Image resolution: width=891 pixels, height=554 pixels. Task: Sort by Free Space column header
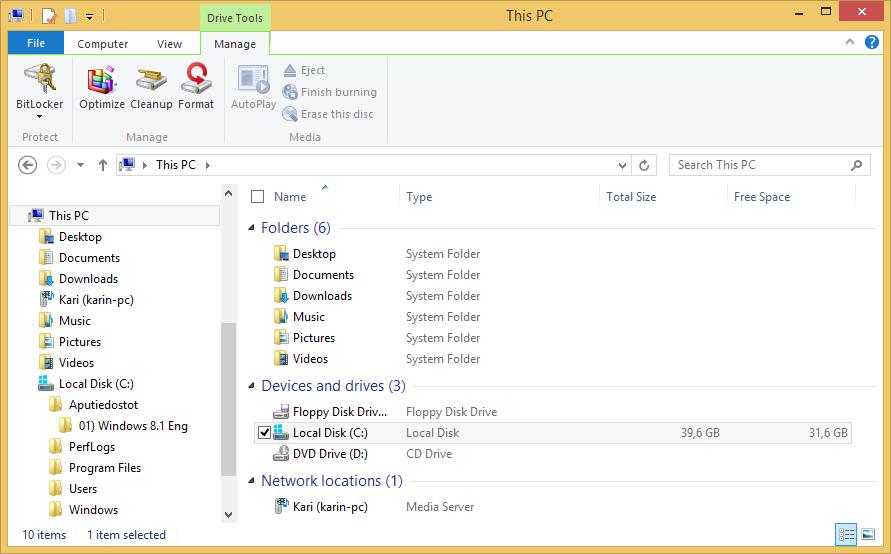tap(762, 197)
